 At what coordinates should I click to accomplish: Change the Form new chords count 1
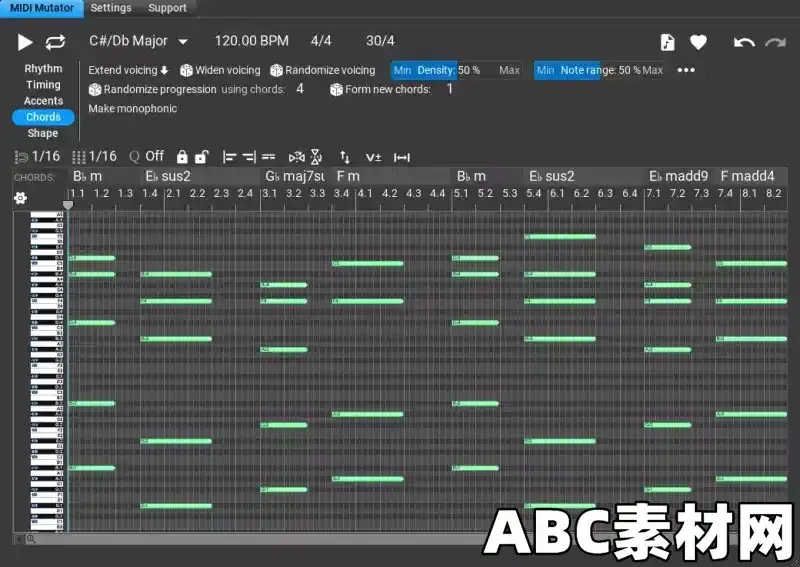pos(449,89)
